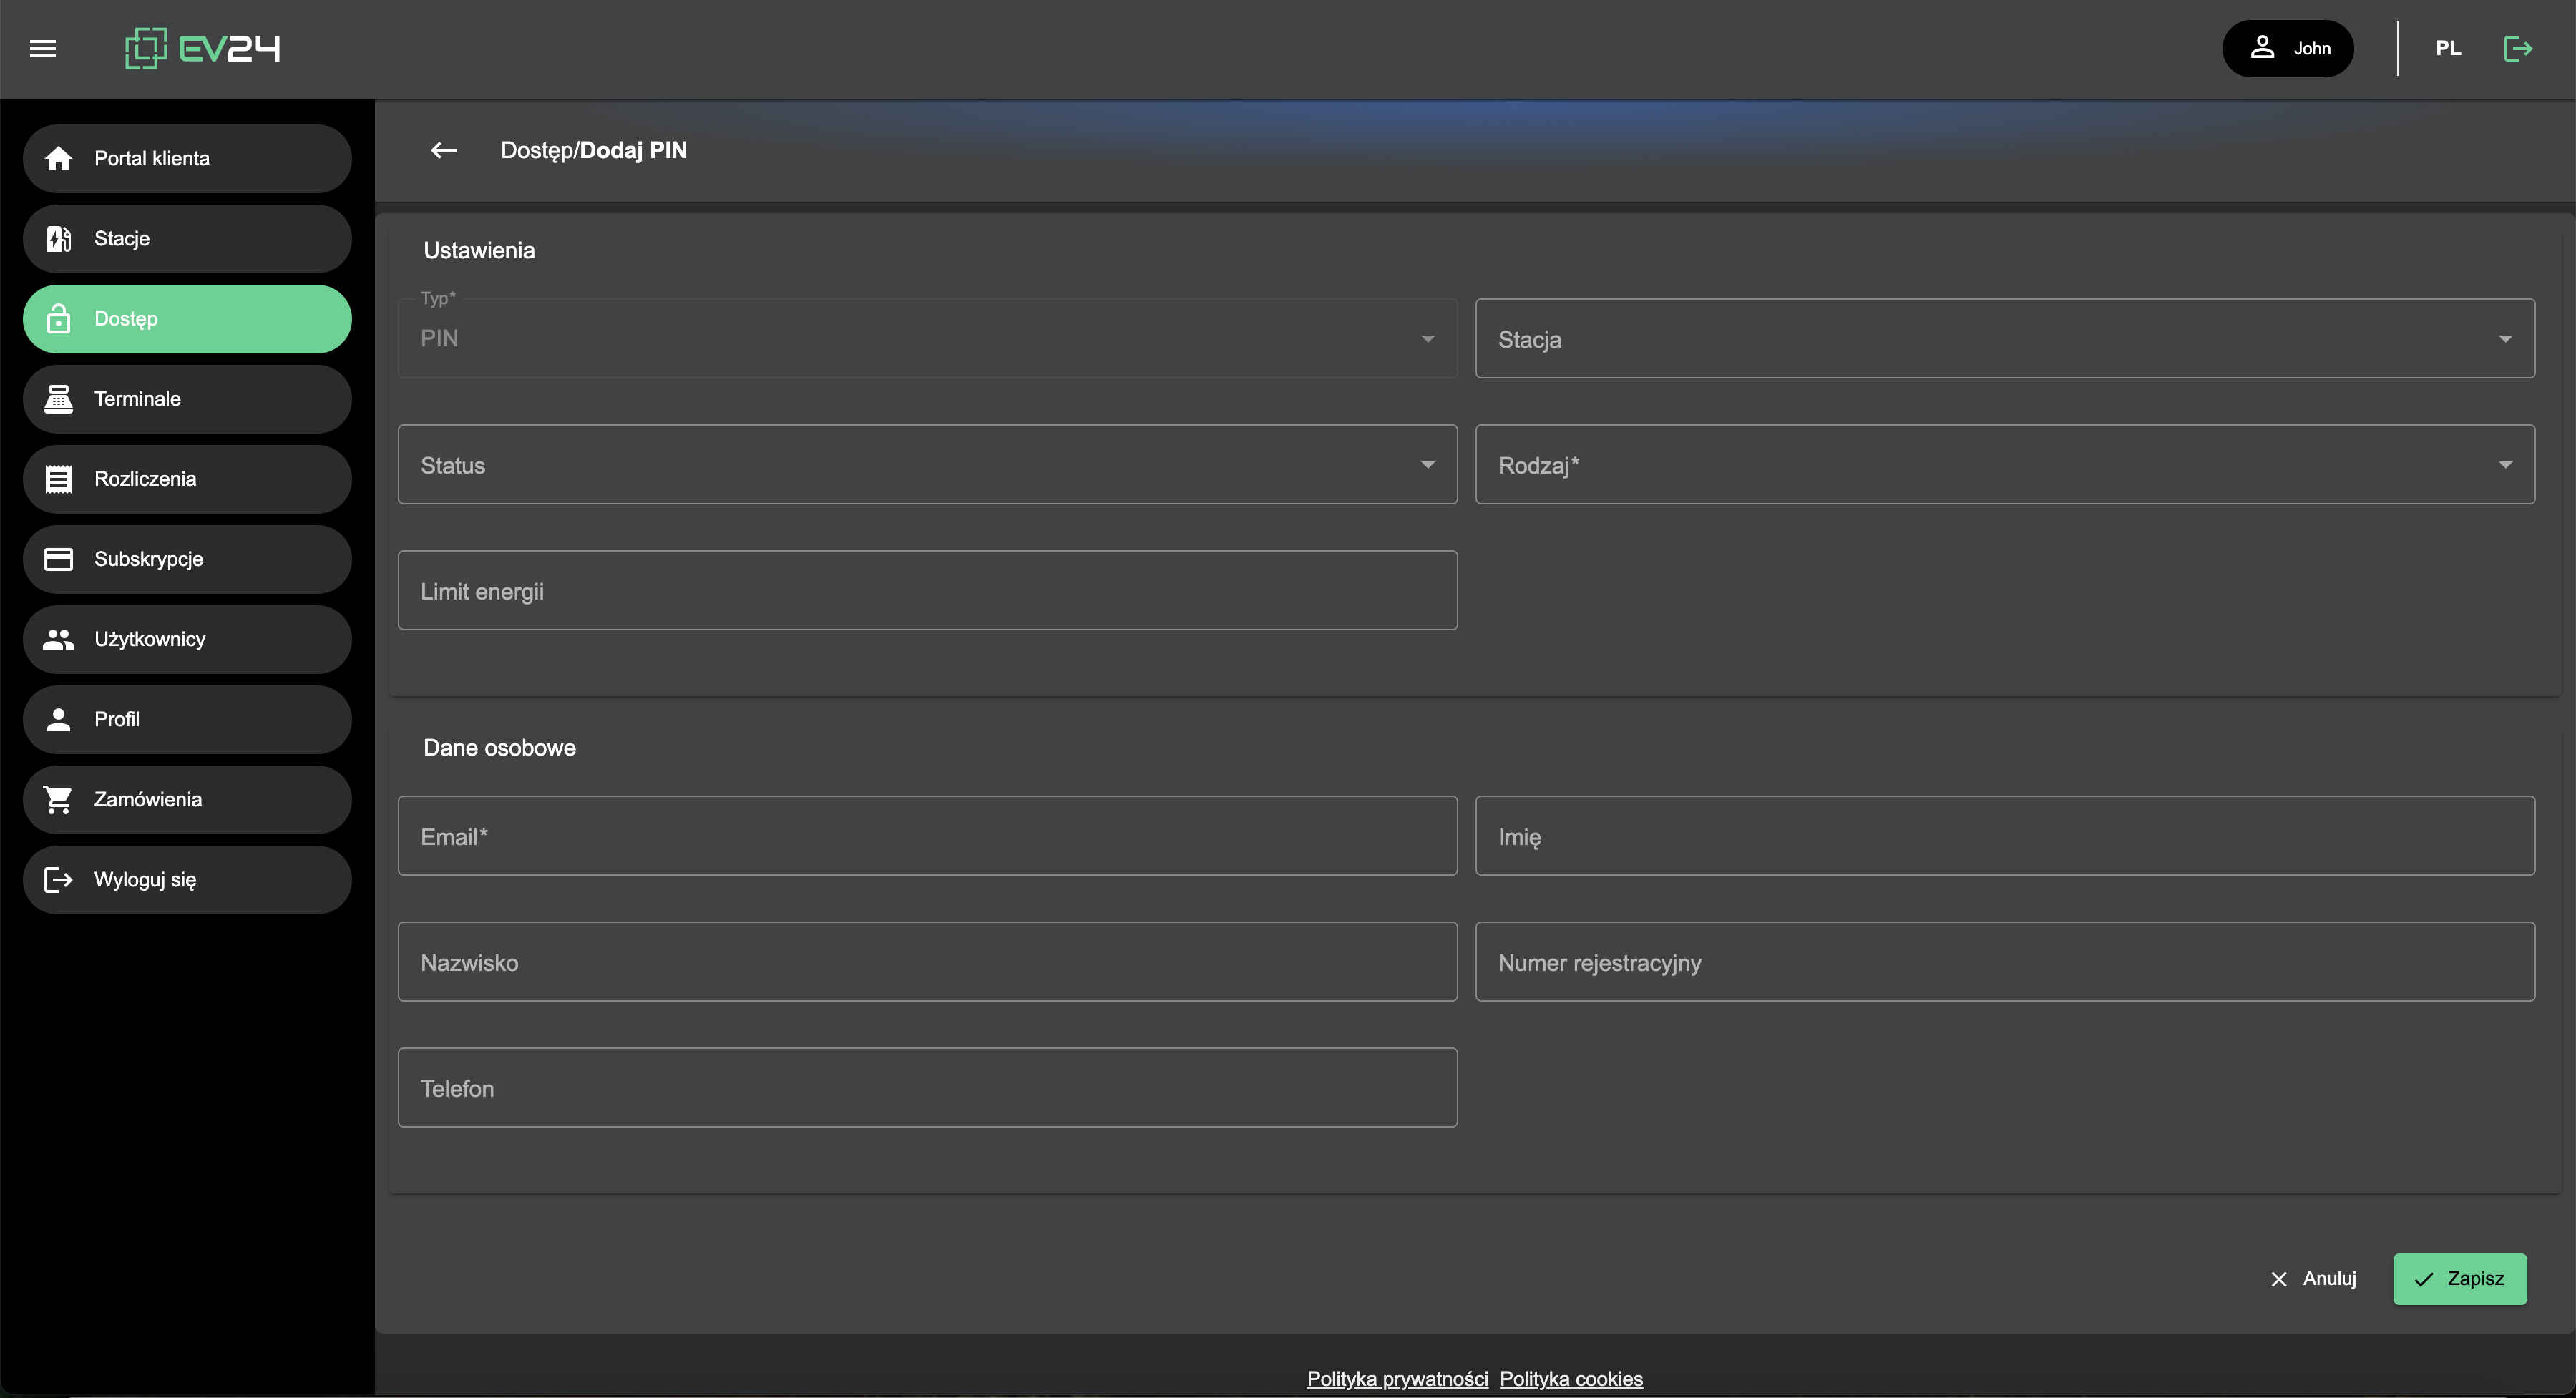The image size is (2576, 1398).
Task: Open the Profil sidebar item
Action: click(187, 719)
